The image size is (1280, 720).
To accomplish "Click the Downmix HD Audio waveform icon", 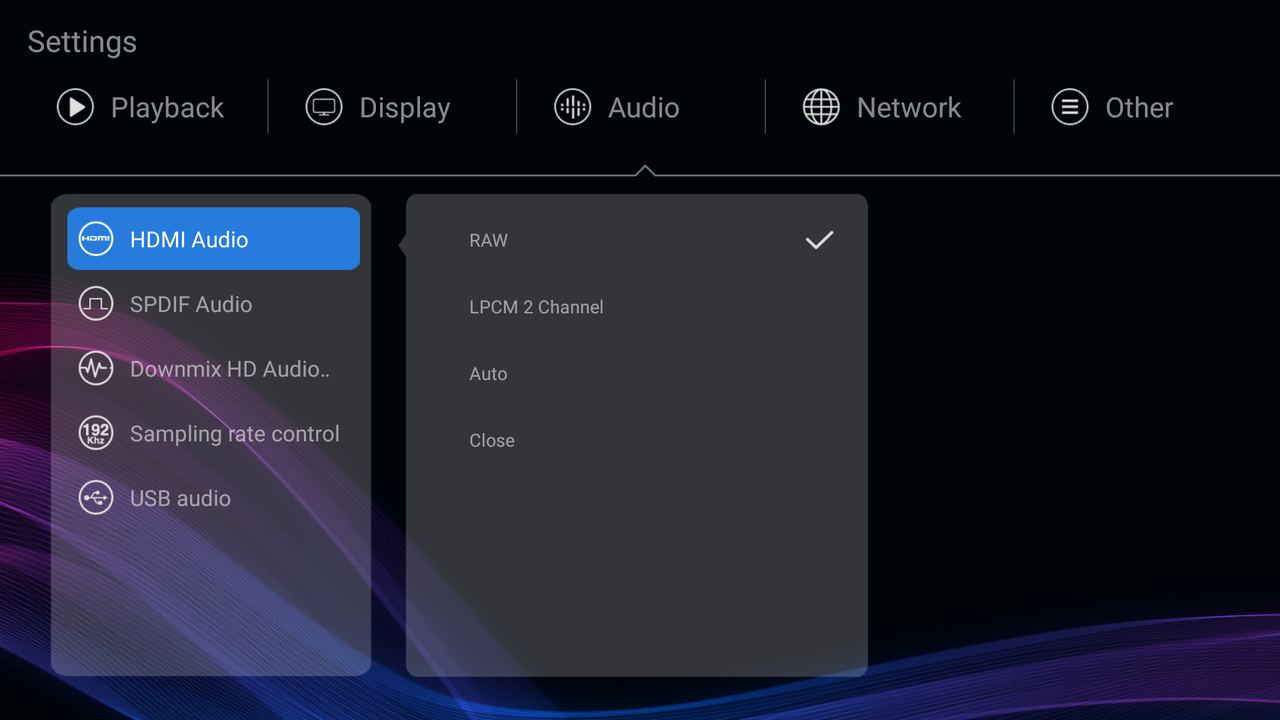I will click(x=96, y=369).
